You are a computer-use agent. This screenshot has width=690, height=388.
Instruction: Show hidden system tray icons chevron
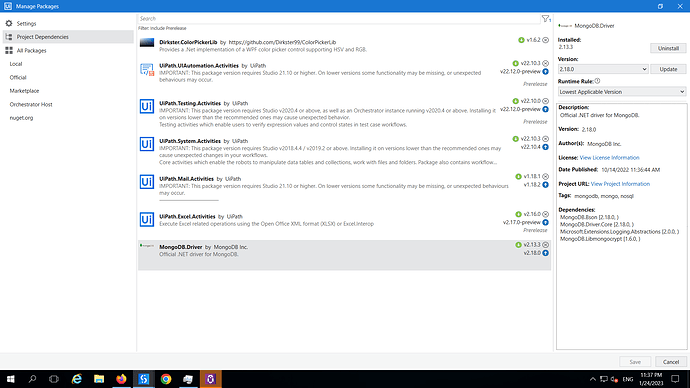(592, 379)
